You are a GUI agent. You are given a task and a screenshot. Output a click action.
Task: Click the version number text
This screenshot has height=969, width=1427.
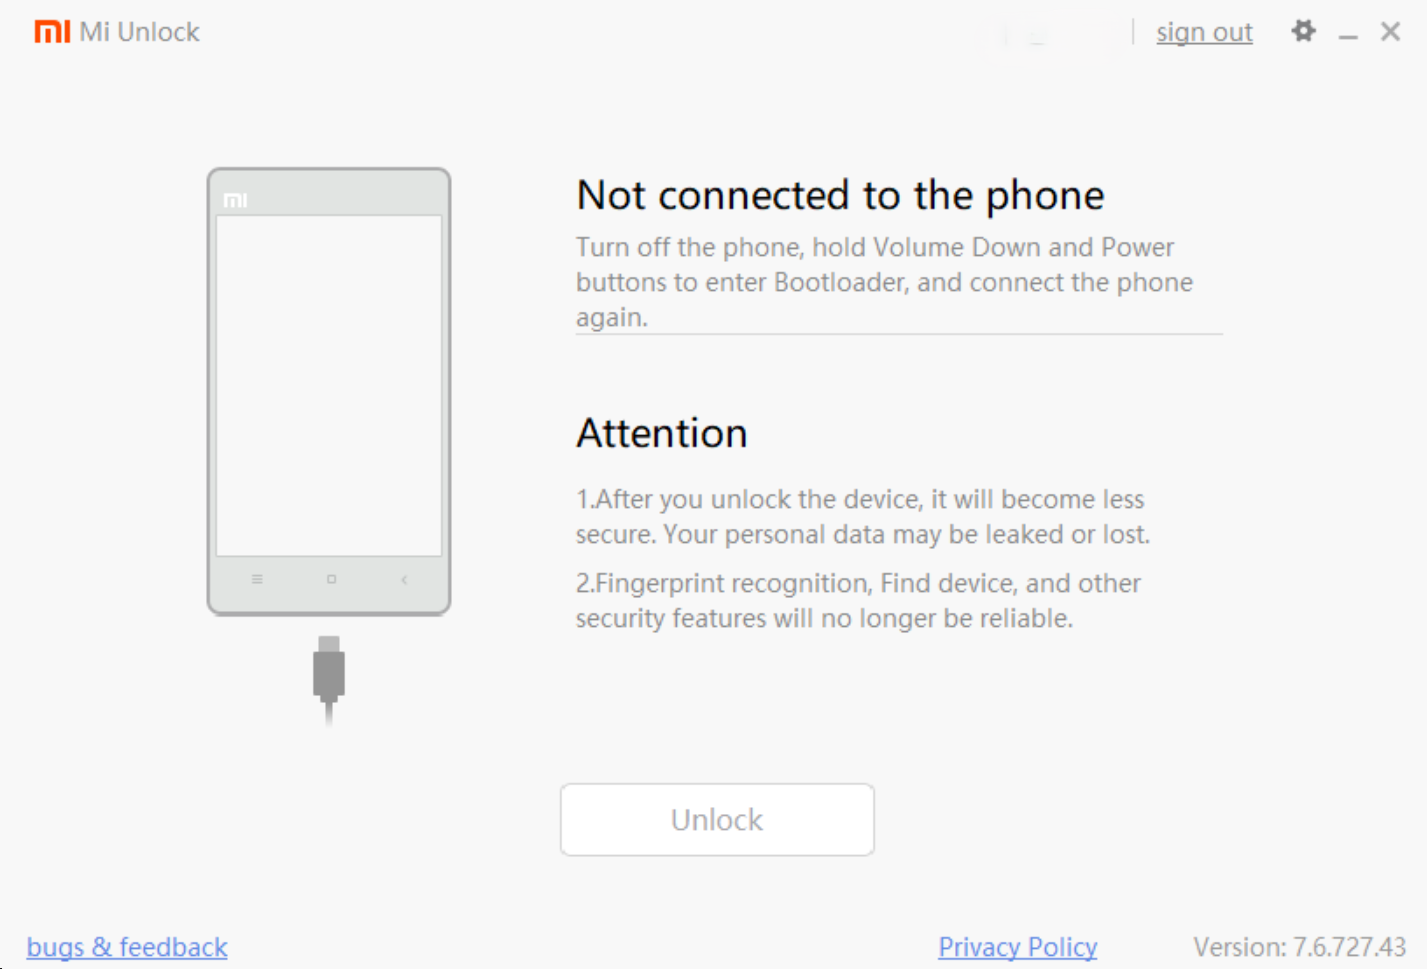pyautogui.click(x=1299, y=946)
